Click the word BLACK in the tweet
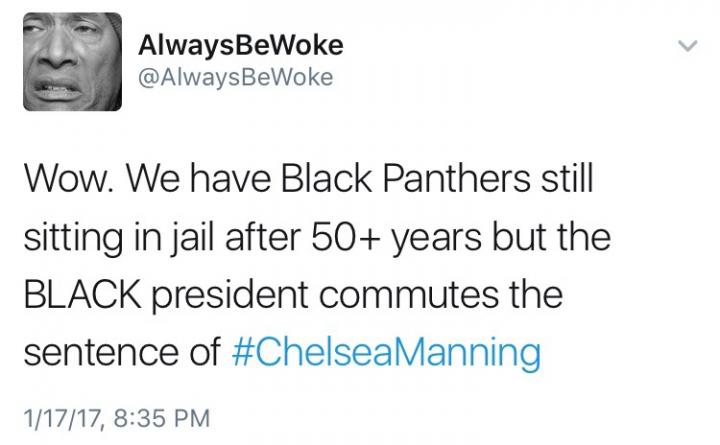The width and height of the screenshot is (720, 445). tap(82, 294)
